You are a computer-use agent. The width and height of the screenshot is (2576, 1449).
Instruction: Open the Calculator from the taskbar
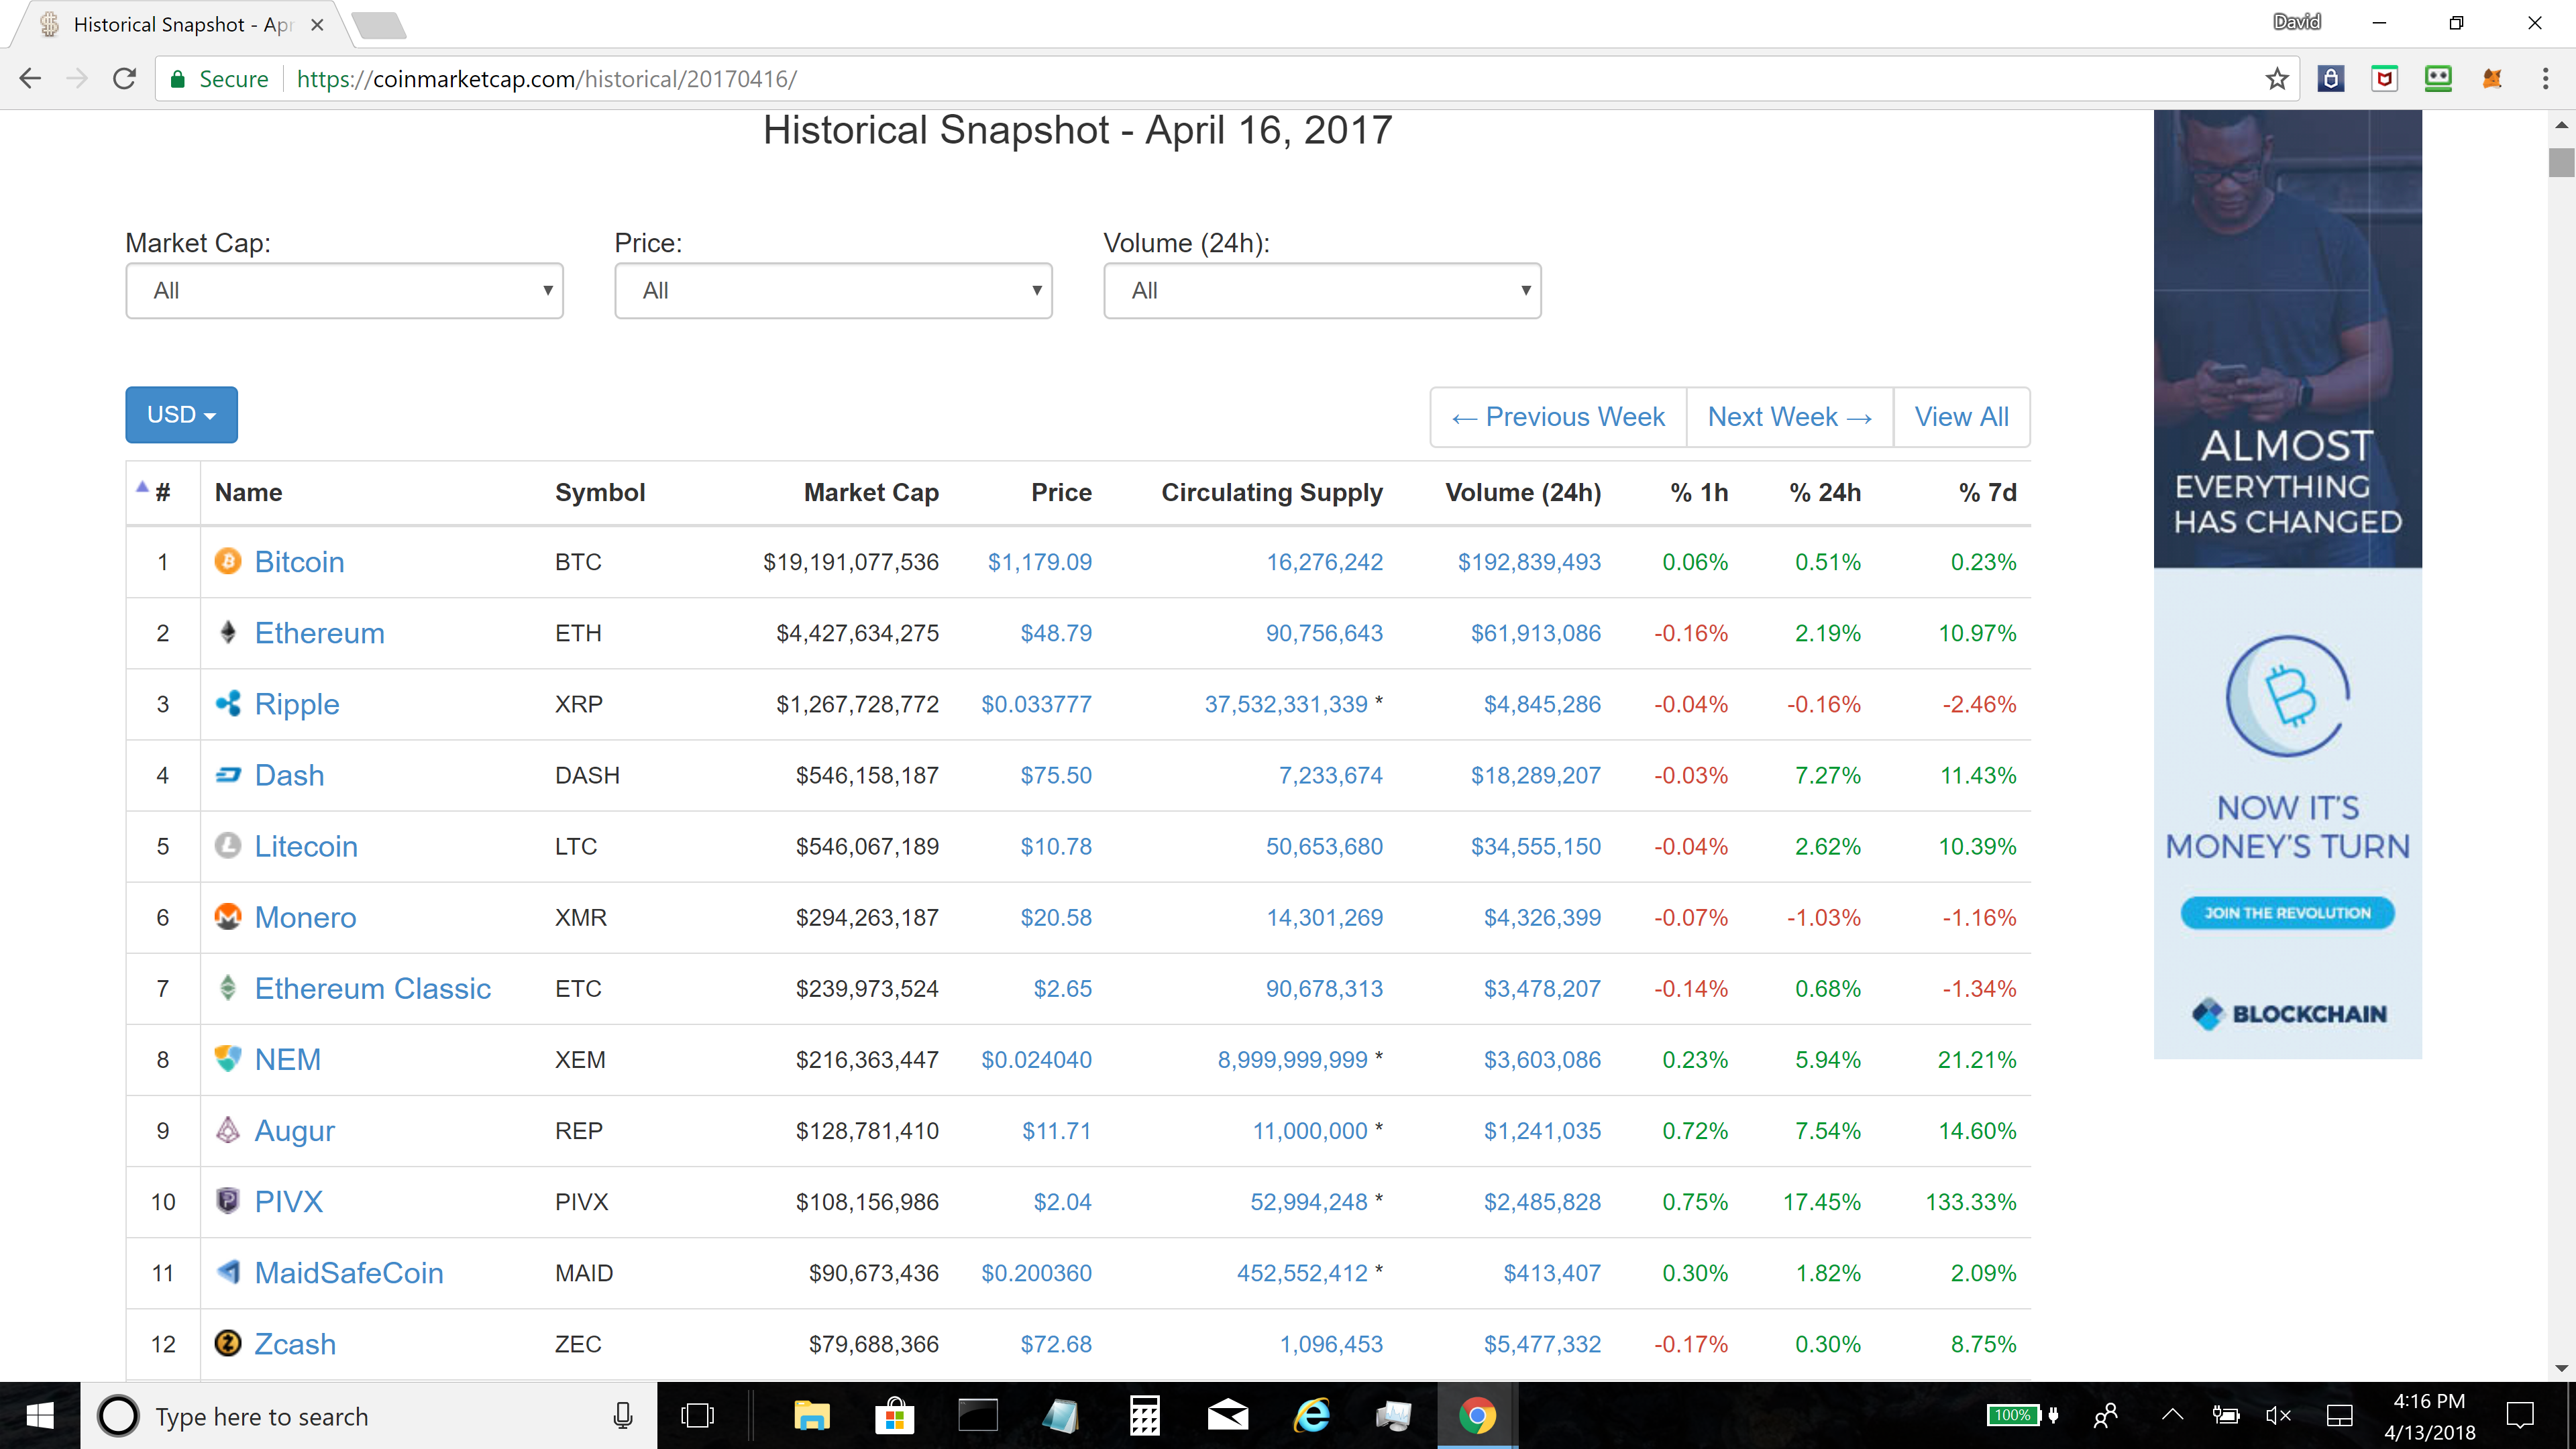[x=1144, y=1415]
